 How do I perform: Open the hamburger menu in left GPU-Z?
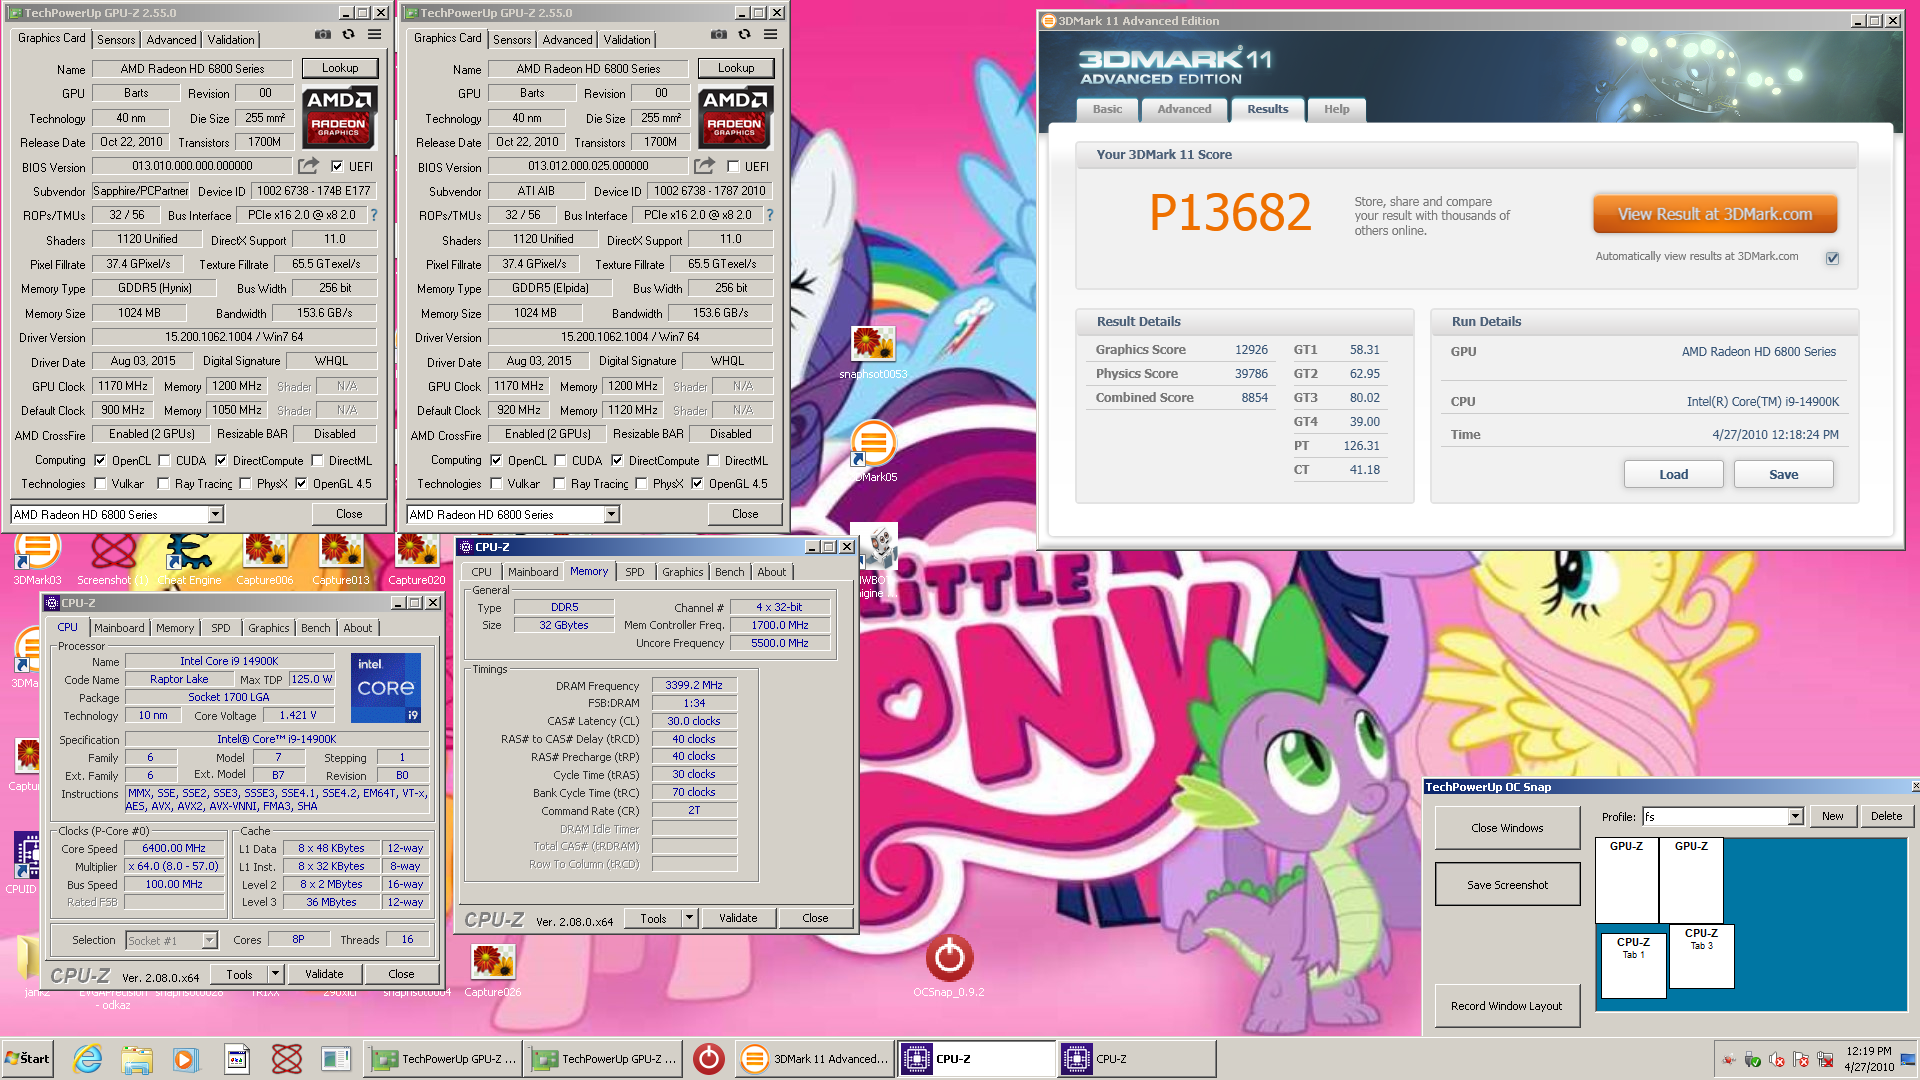point(374,35)
